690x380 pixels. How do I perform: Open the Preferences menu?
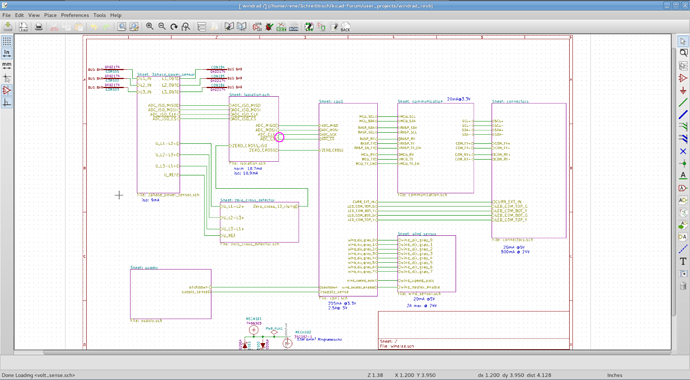(75, 15)
